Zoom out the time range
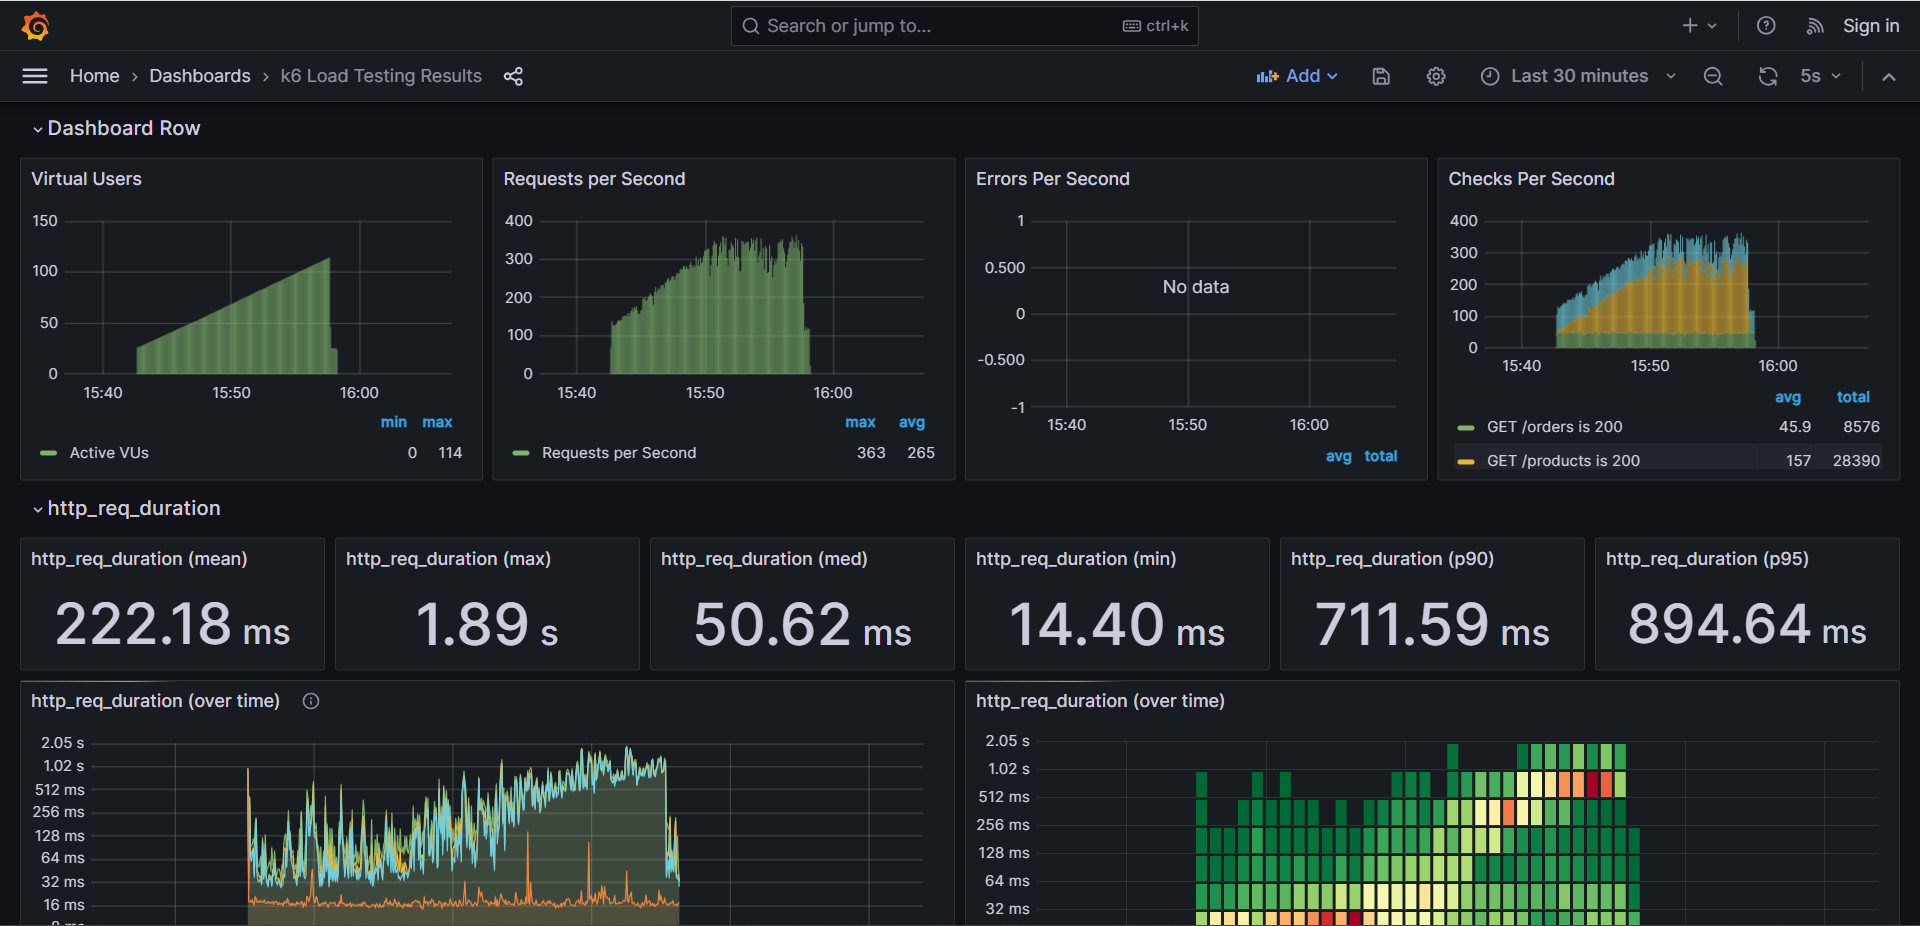 pyautogui.click(x=1713, y=76)
